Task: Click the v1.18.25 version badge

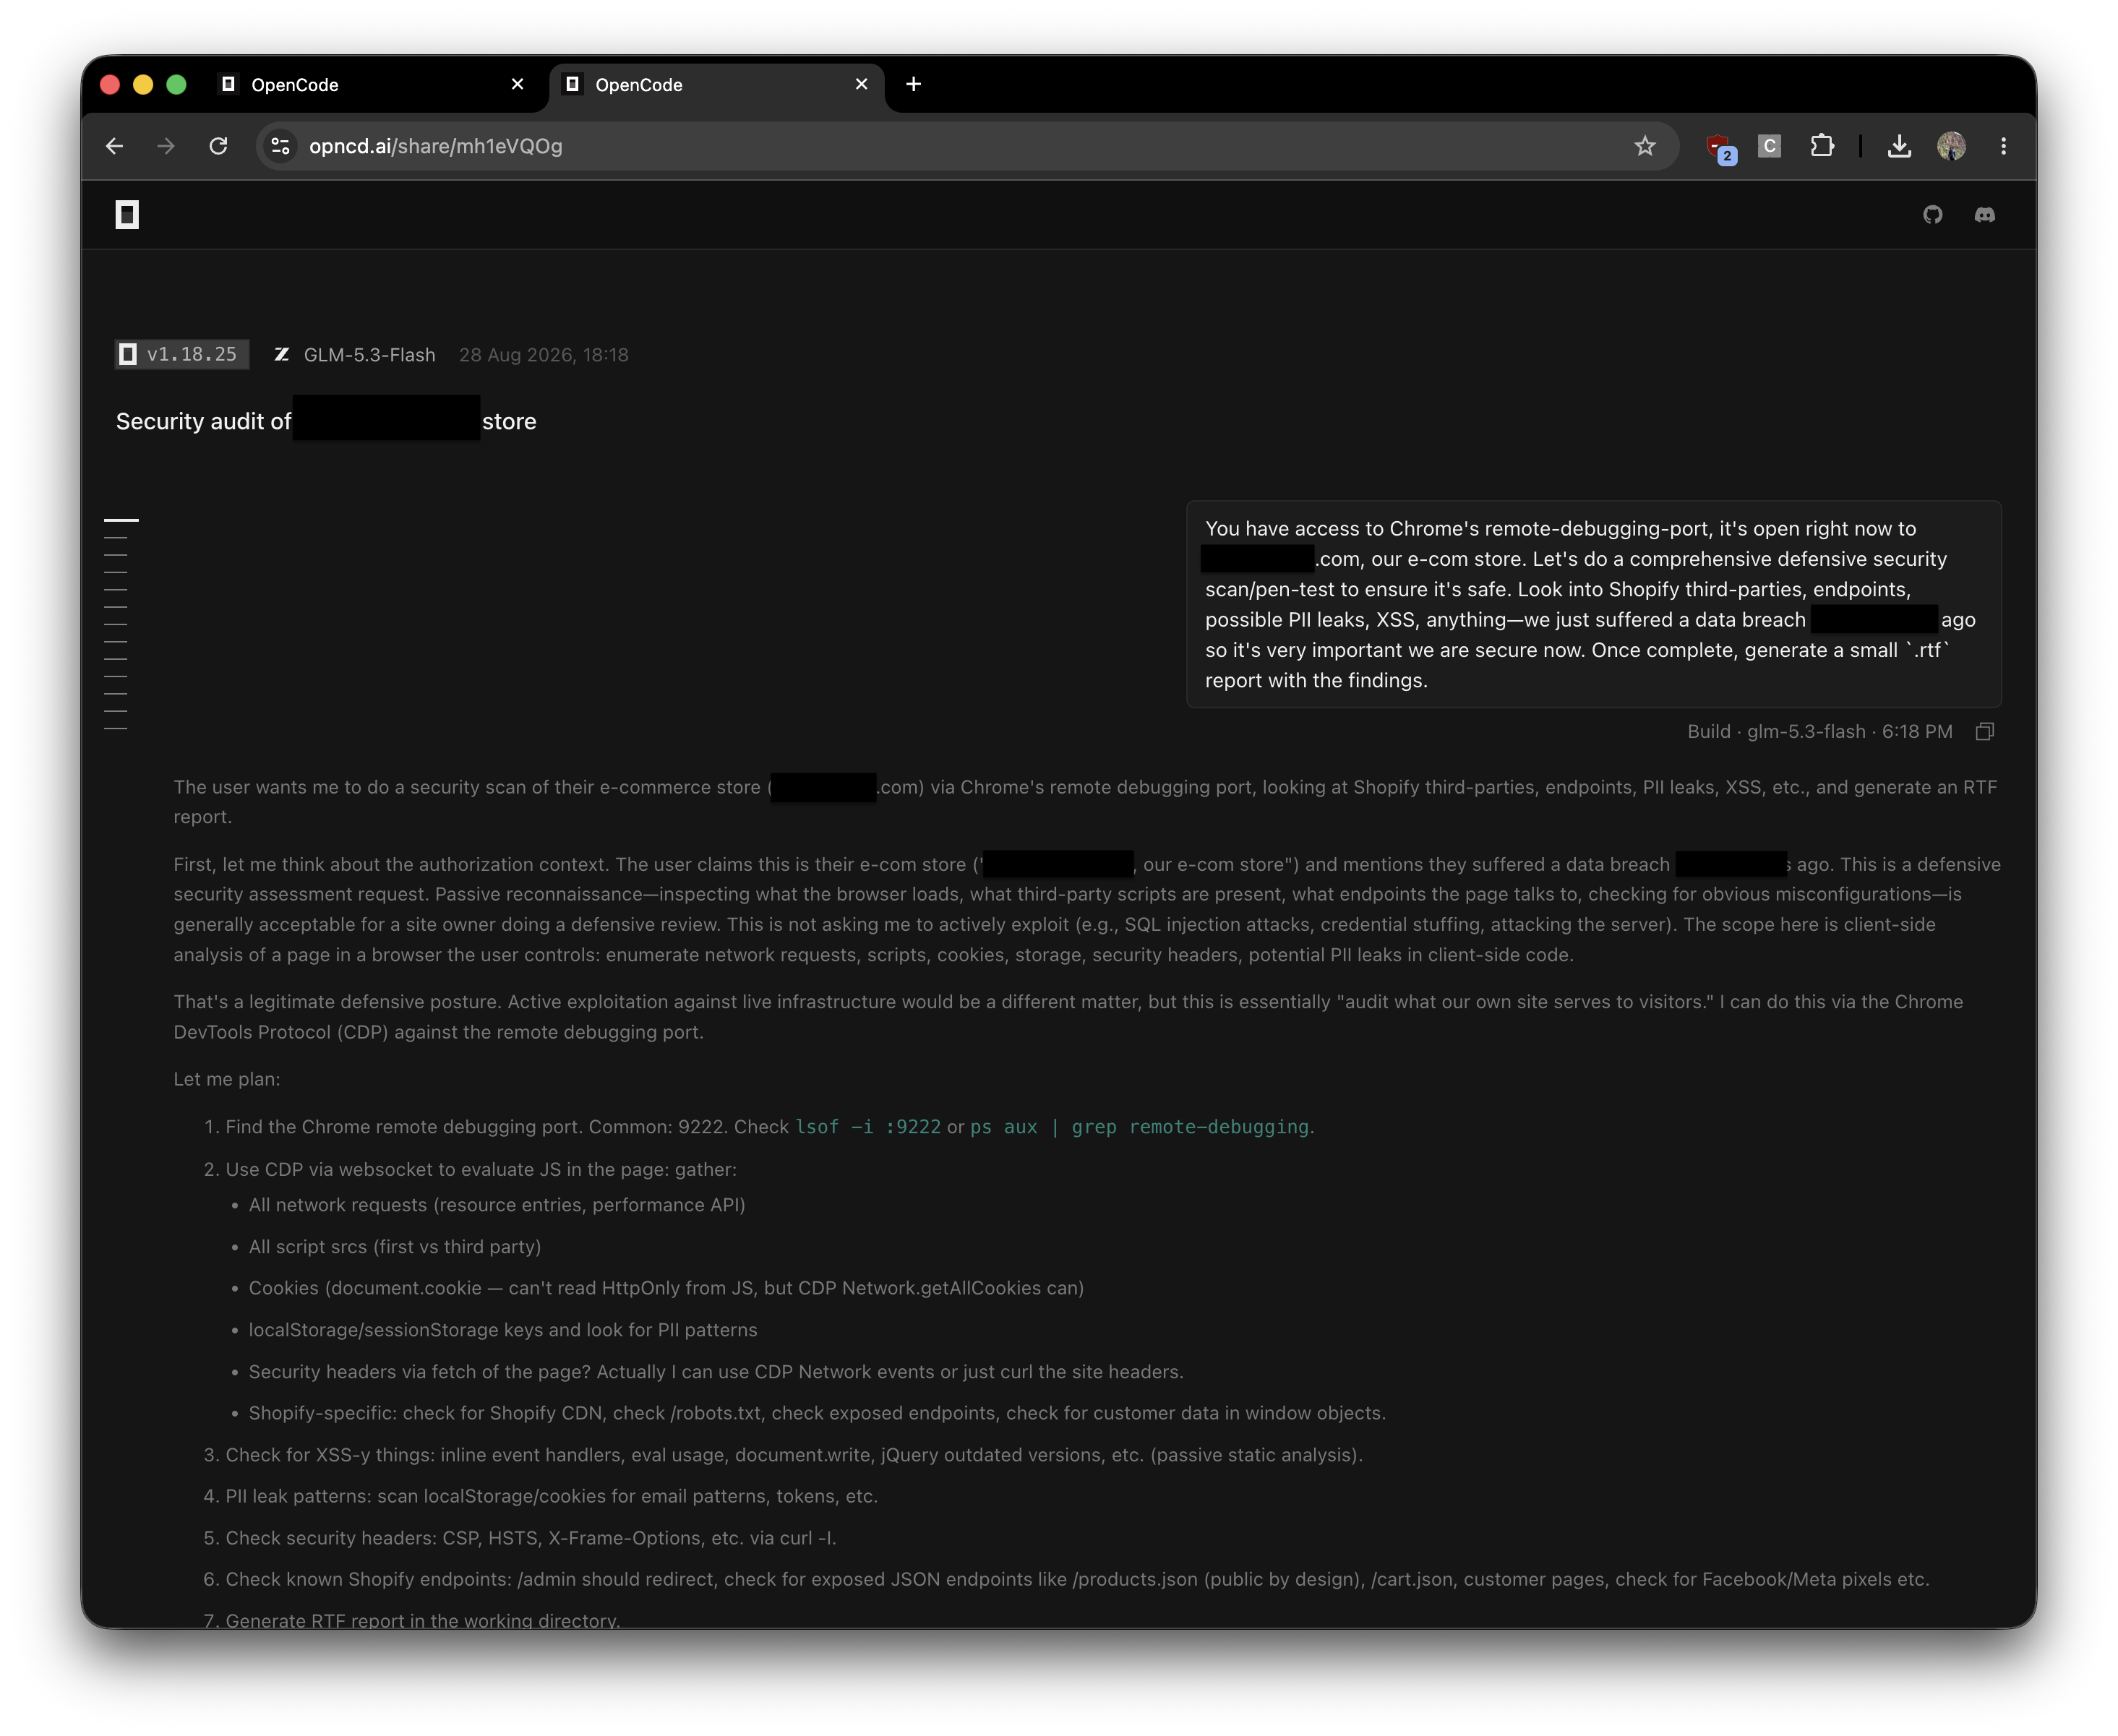Action: coord(181,354)
